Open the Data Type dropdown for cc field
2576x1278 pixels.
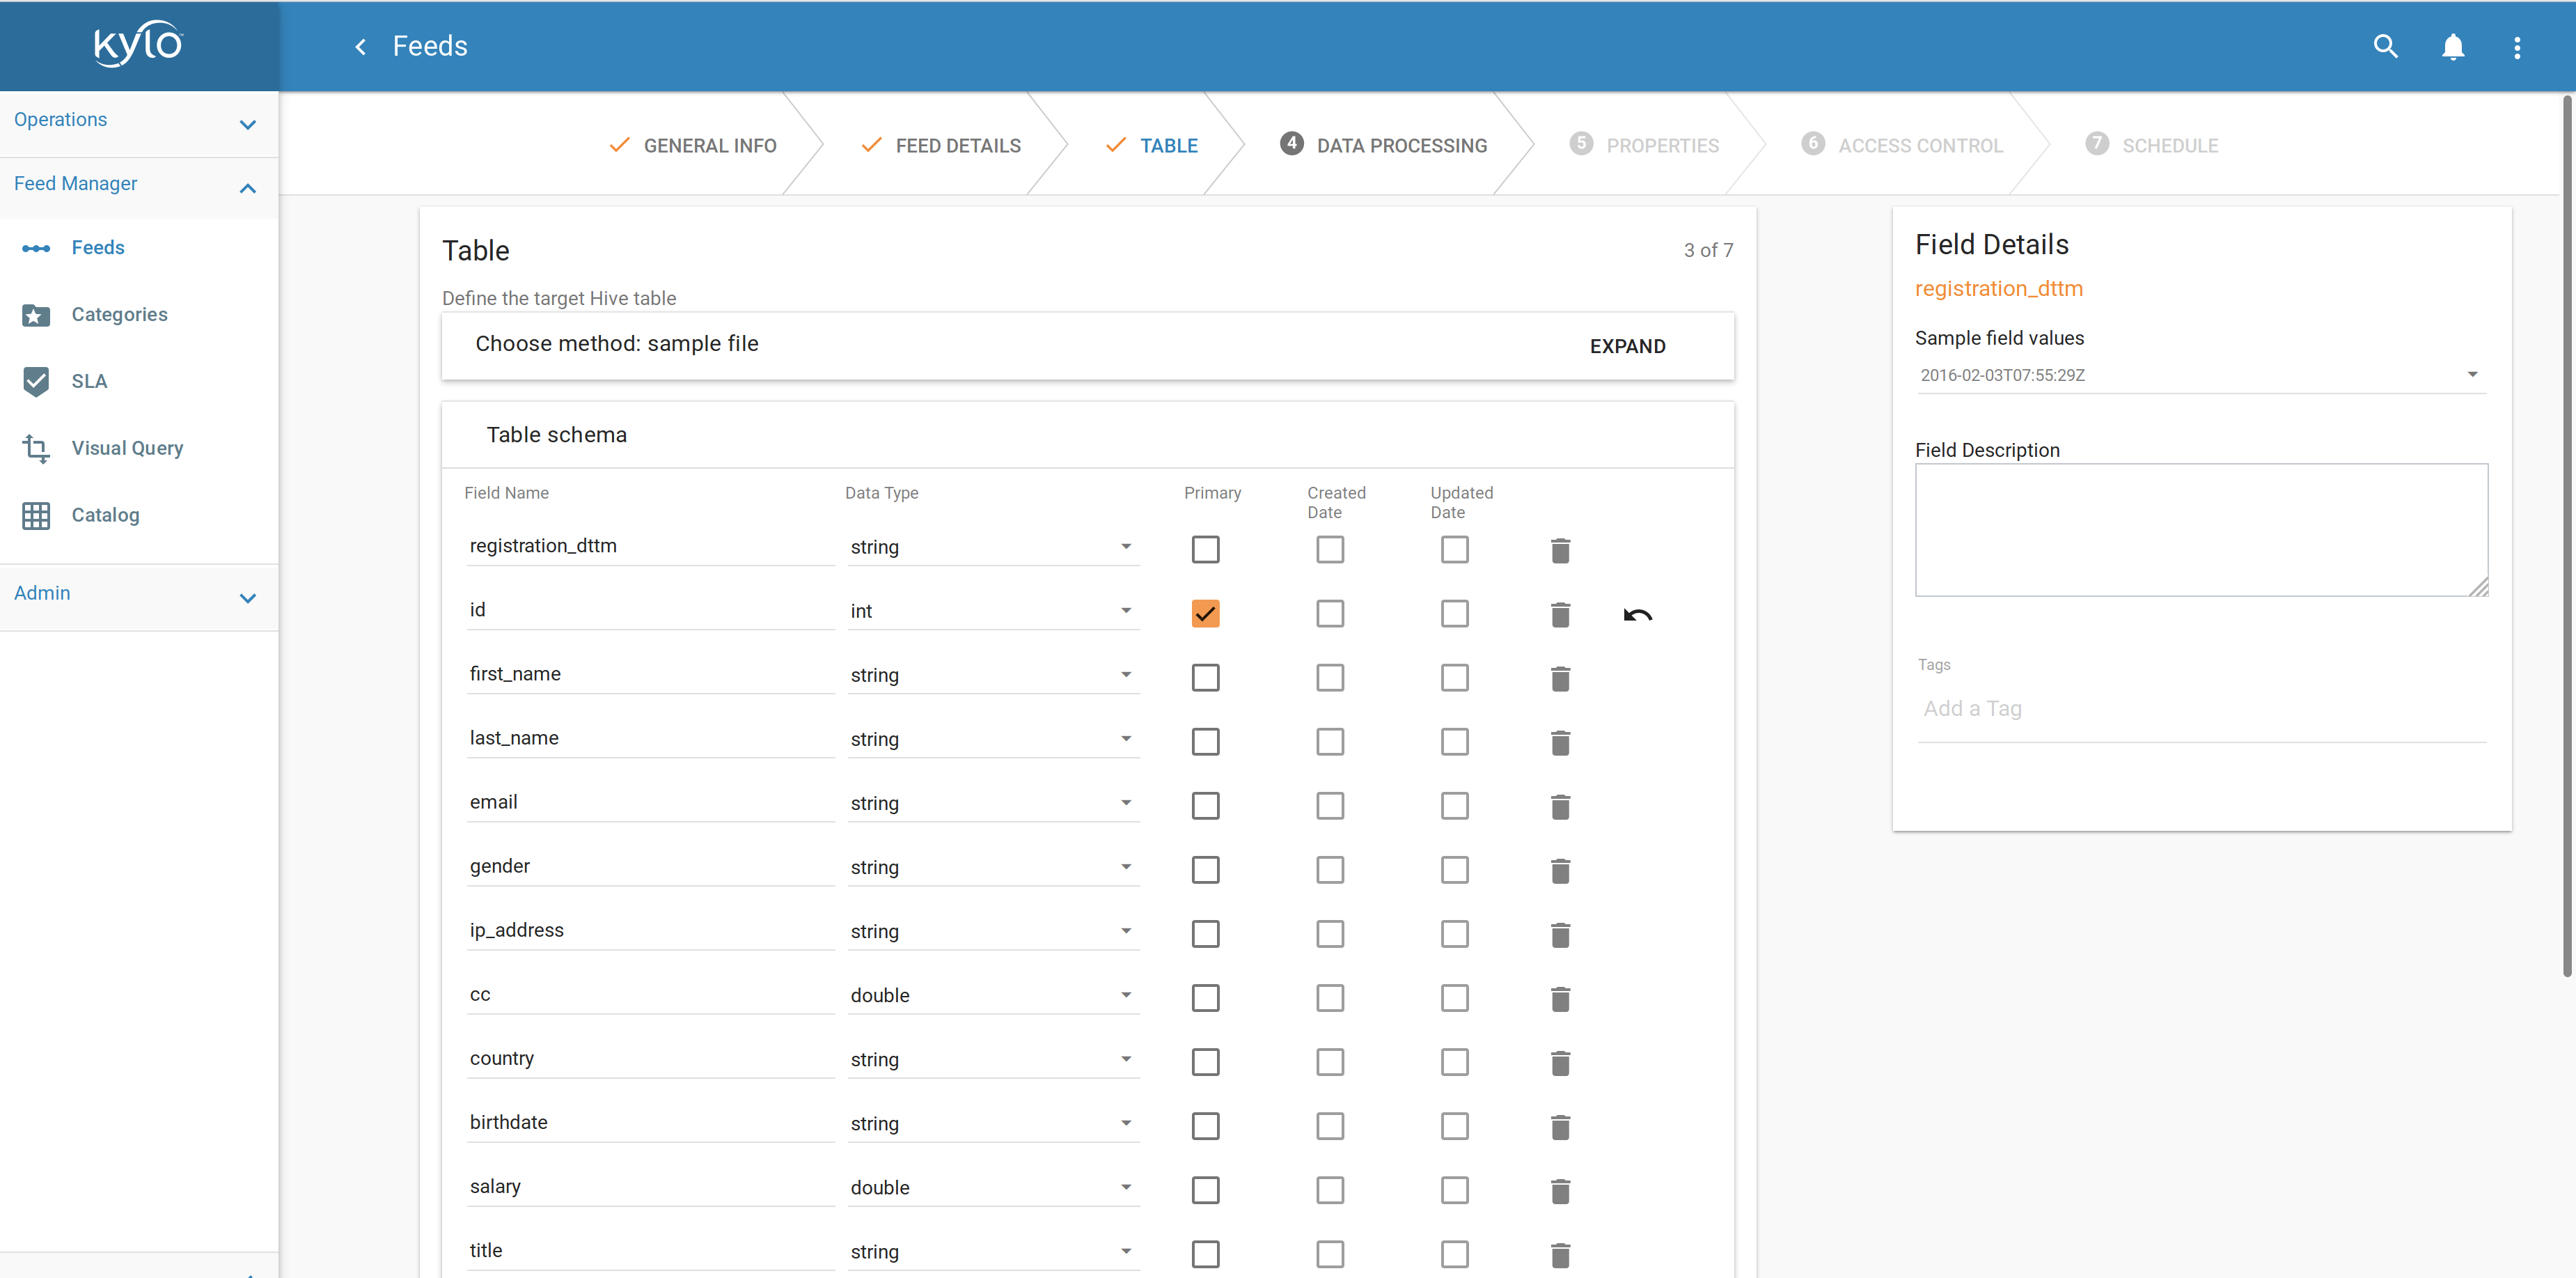1124,994
